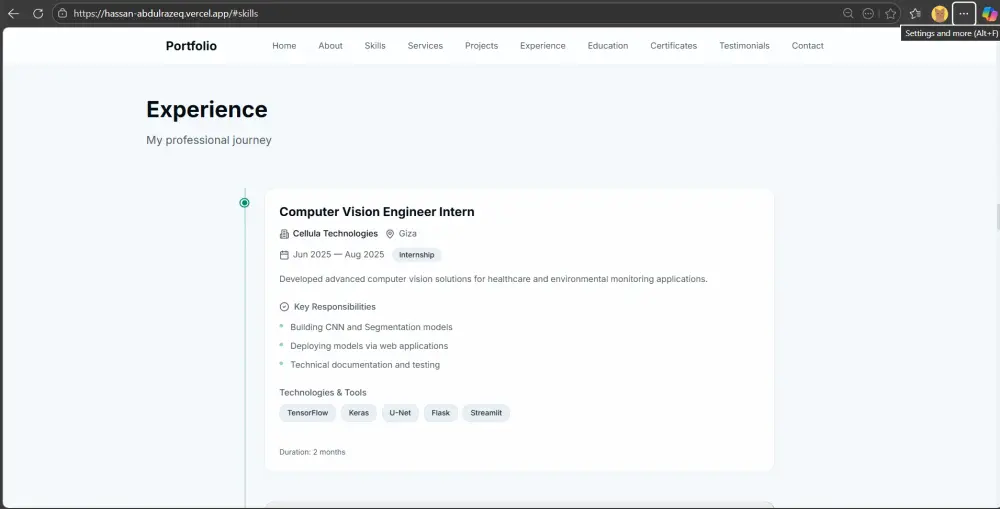The image size is (1000, 509).
Task: Open Settings and more menu
Action: pyautogui.click(x=964, y=14)
